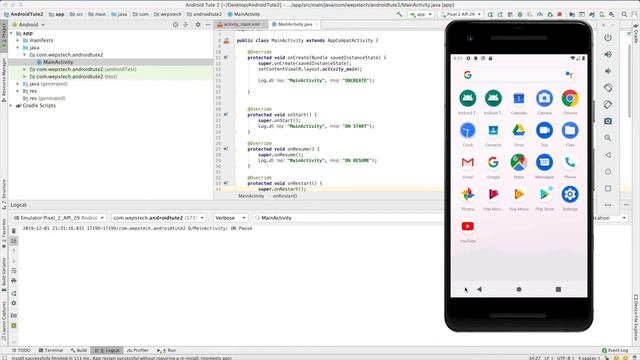Viewport: 640px width, 360px height.
Task: Open the app run configuration dropdown
Action: [x=421, y=14]
